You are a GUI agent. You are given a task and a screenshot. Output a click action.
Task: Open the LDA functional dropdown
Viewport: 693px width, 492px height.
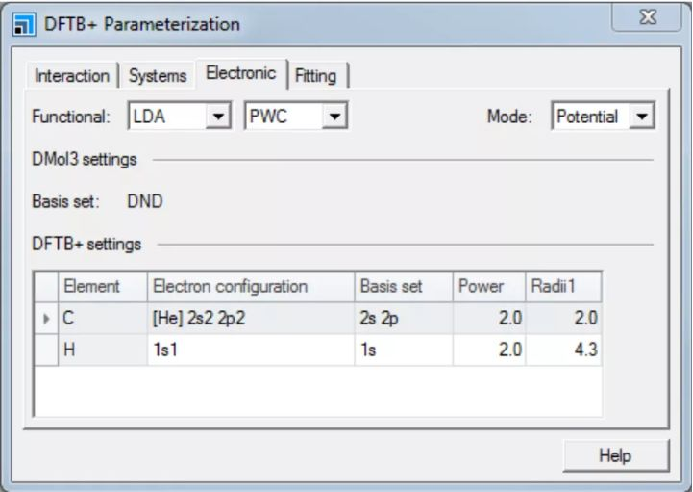pyautogui.click(x=218, y=116)
